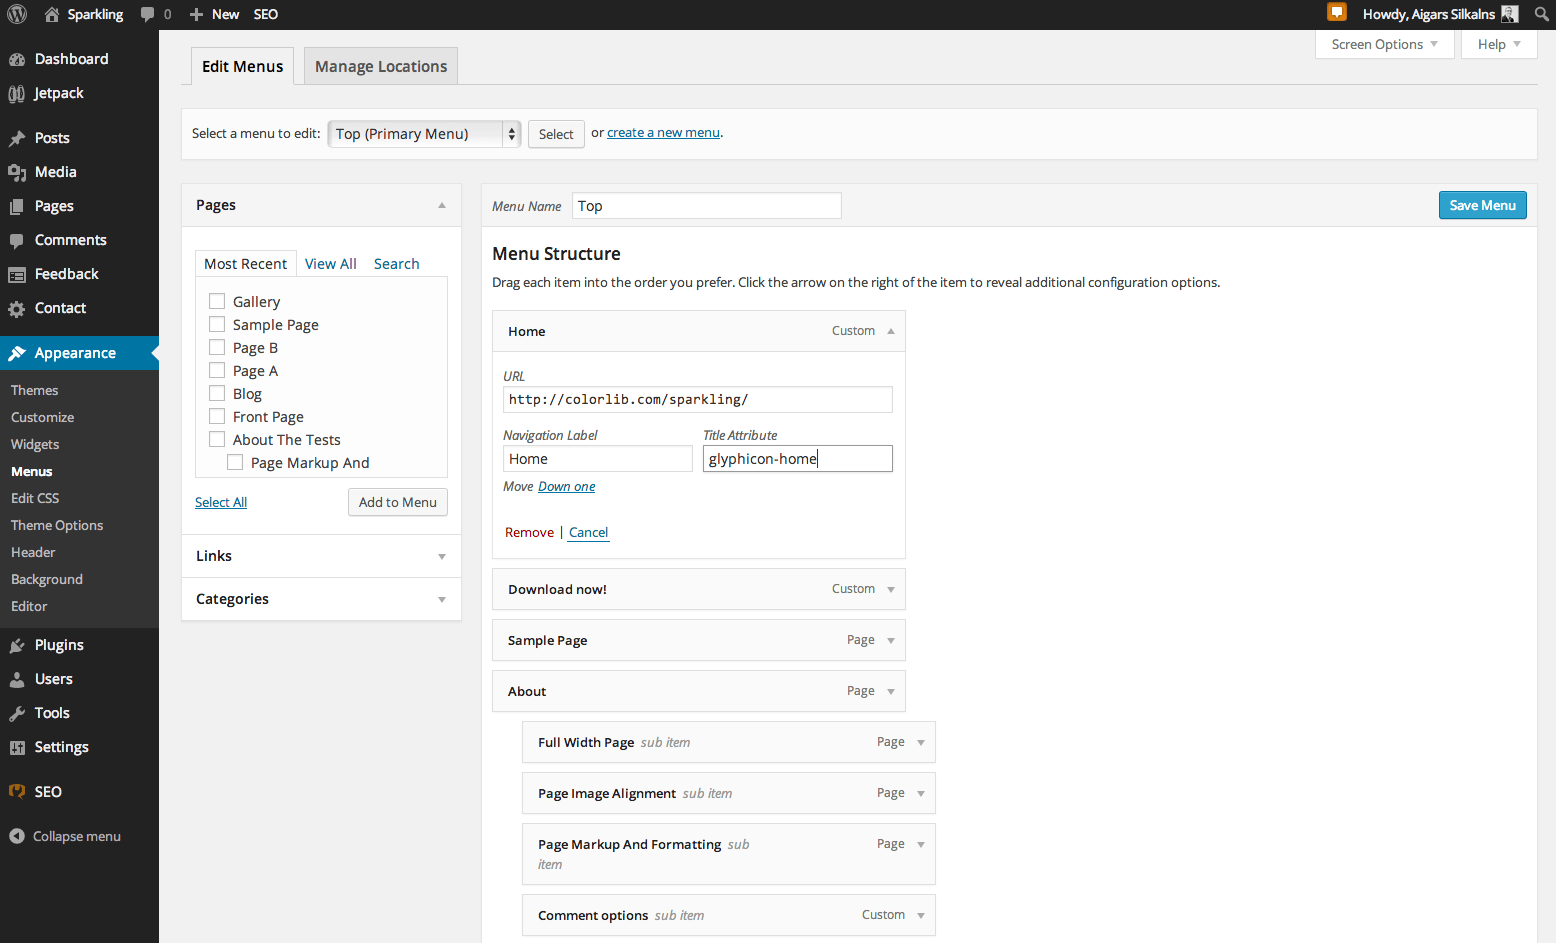The width and height of the screenshot is (1556, 943).
Task: Open the orange notification icon near Howdy
Action: [x=1337, y=12]
